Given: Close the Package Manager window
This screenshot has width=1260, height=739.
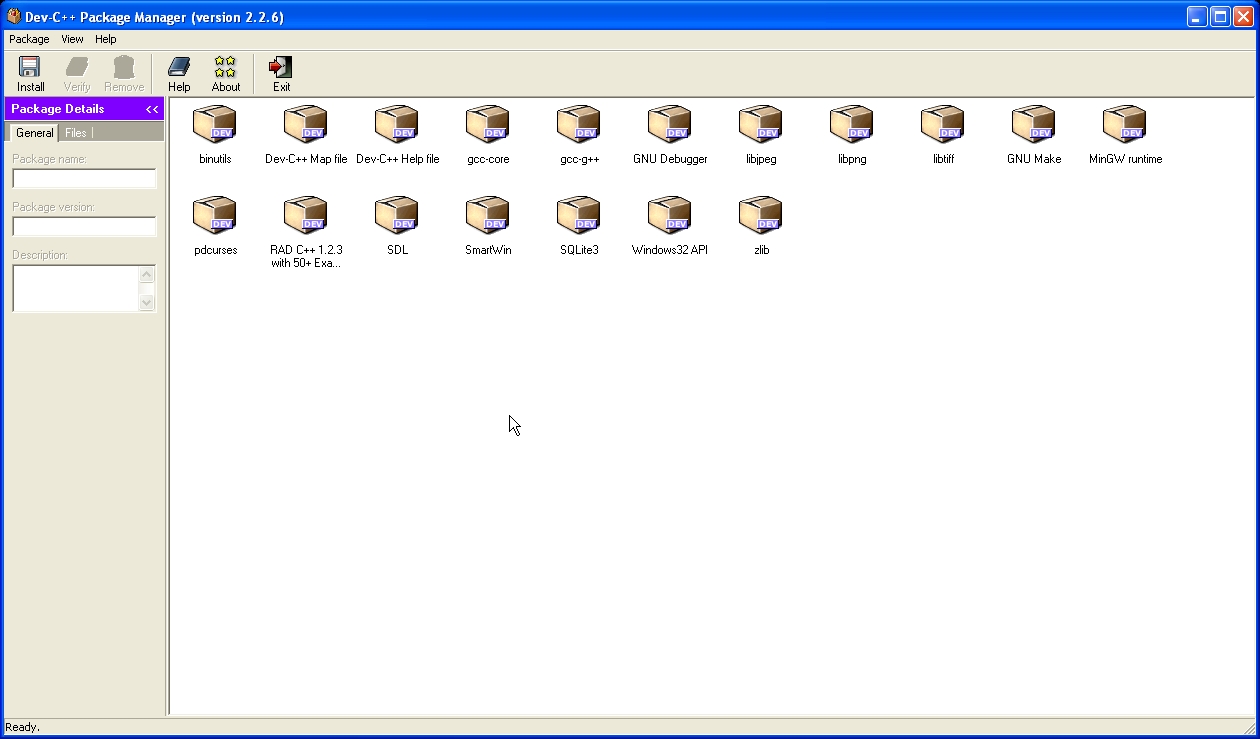Looking at the screenshot, I should click(x=1243, y=16).
